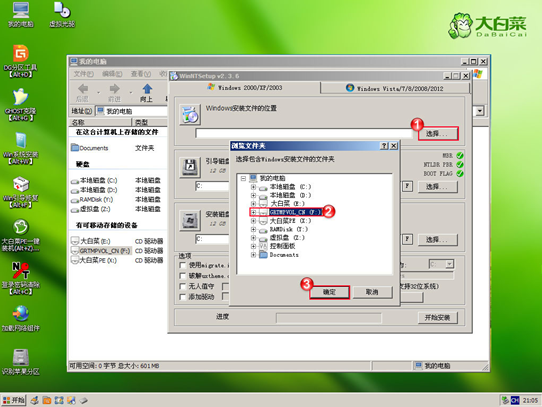Open 登录密码清除 NT key icon
Image resolution: width=542 pixels, height=407 pixels.
(21, 278)
